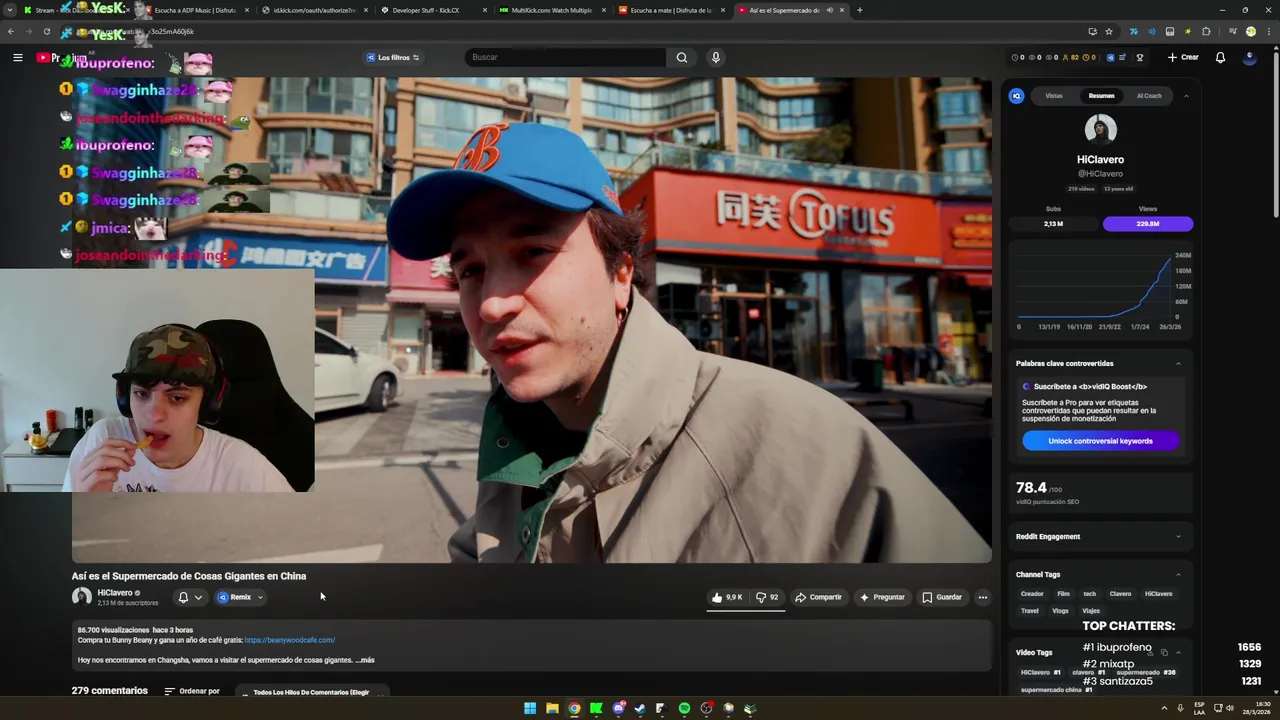1280x720 pixels.
Task: Open the beanywoodcafe.com link
Action: 290,640
